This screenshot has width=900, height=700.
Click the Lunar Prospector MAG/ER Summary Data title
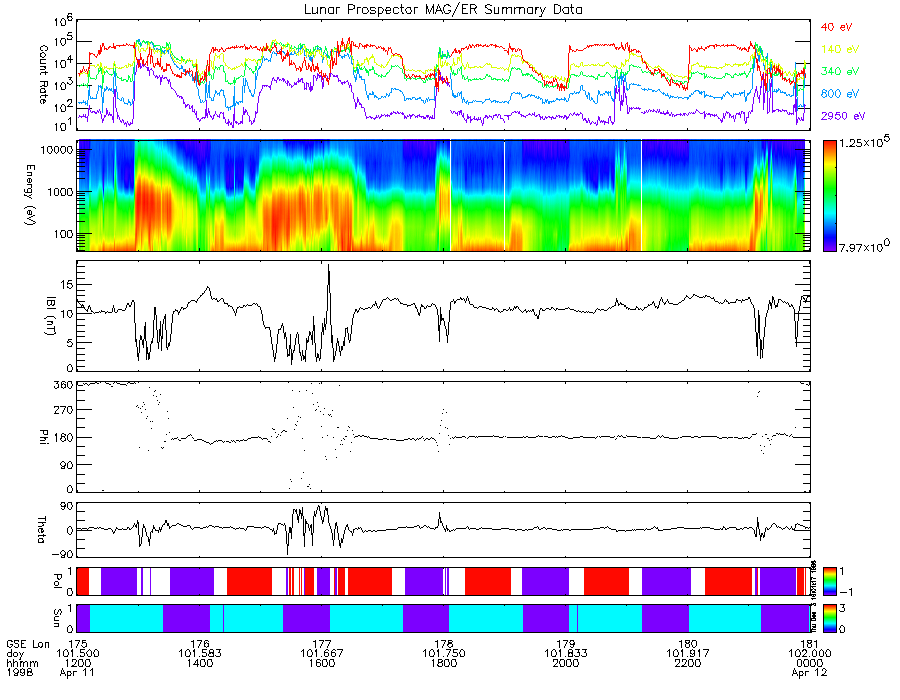pyautogui.click(x=443, y=10)
